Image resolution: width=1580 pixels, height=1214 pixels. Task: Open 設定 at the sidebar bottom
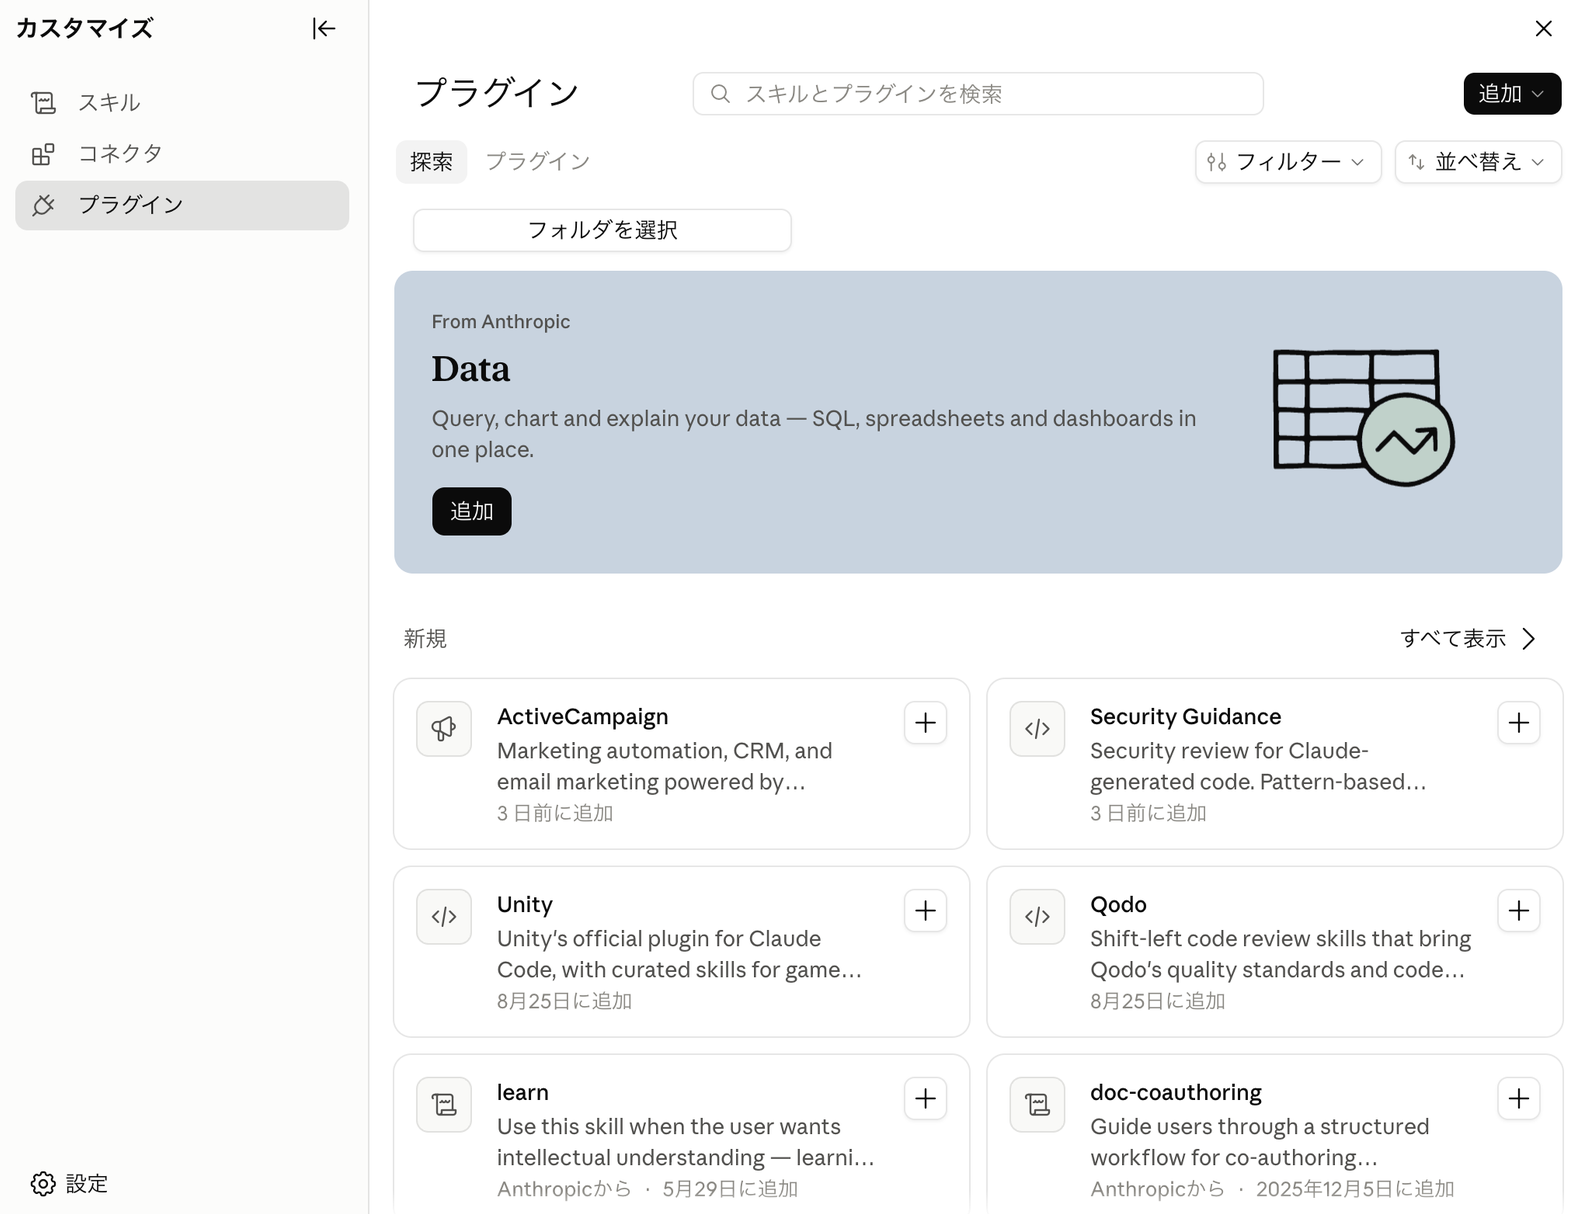pos(70,1184)
